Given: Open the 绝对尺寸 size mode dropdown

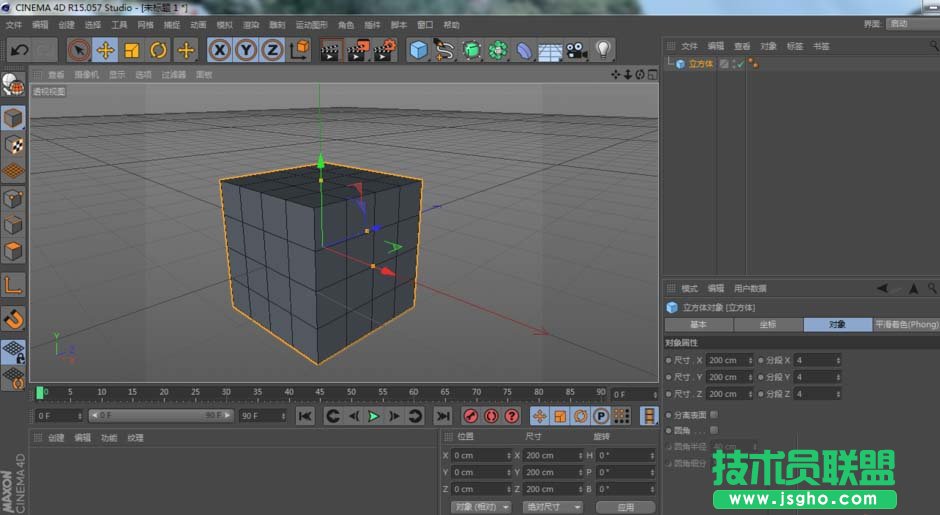Looking at the screenshot, I should pyautogui.click(x=552, y=507).
